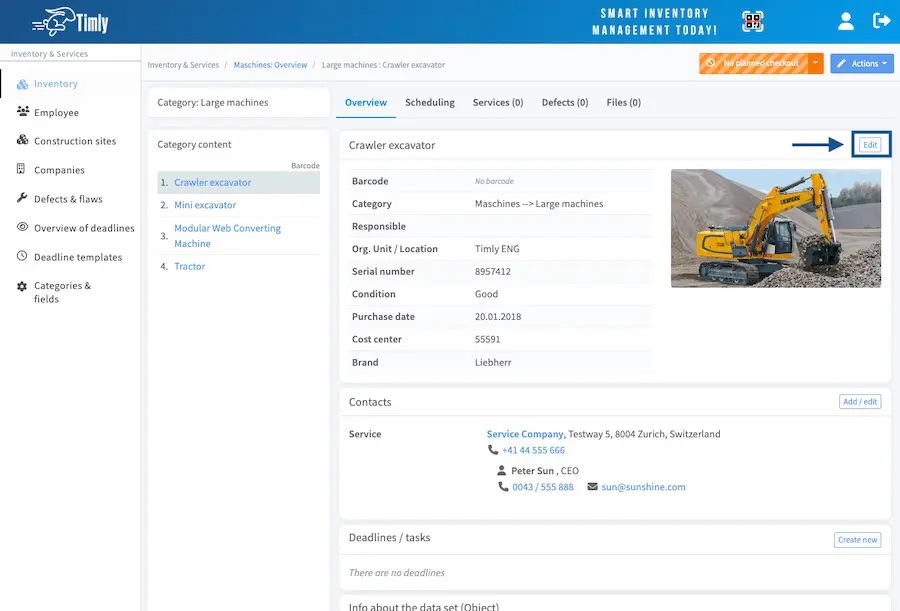Create new deadline with Create new button
This screenshot has width=900, height=611.
[857, 540]
